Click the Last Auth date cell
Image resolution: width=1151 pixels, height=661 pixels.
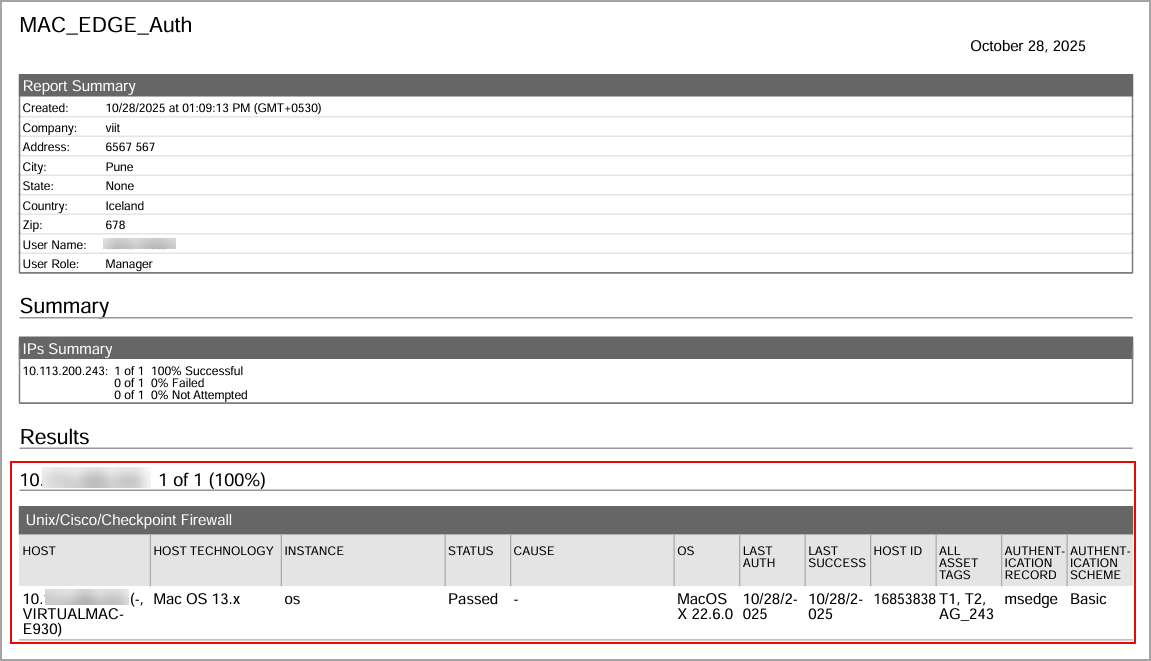(x=769, y=607)
